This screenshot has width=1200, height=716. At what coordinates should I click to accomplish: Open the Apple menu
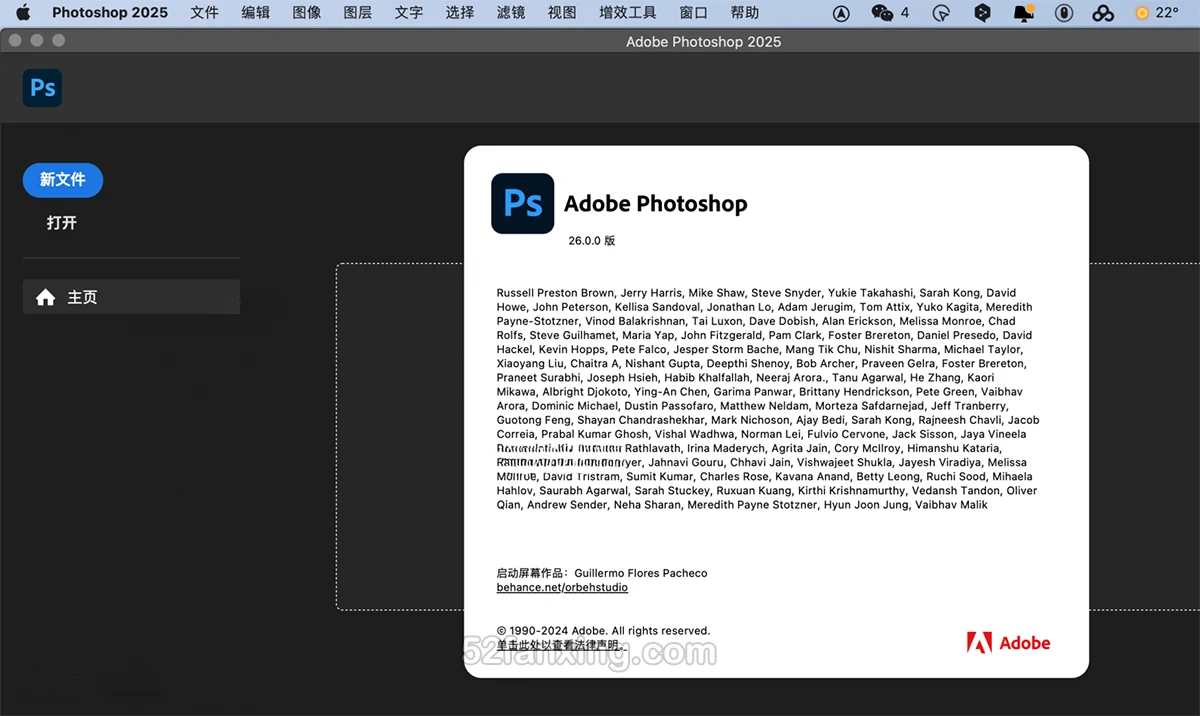(22, 13)
